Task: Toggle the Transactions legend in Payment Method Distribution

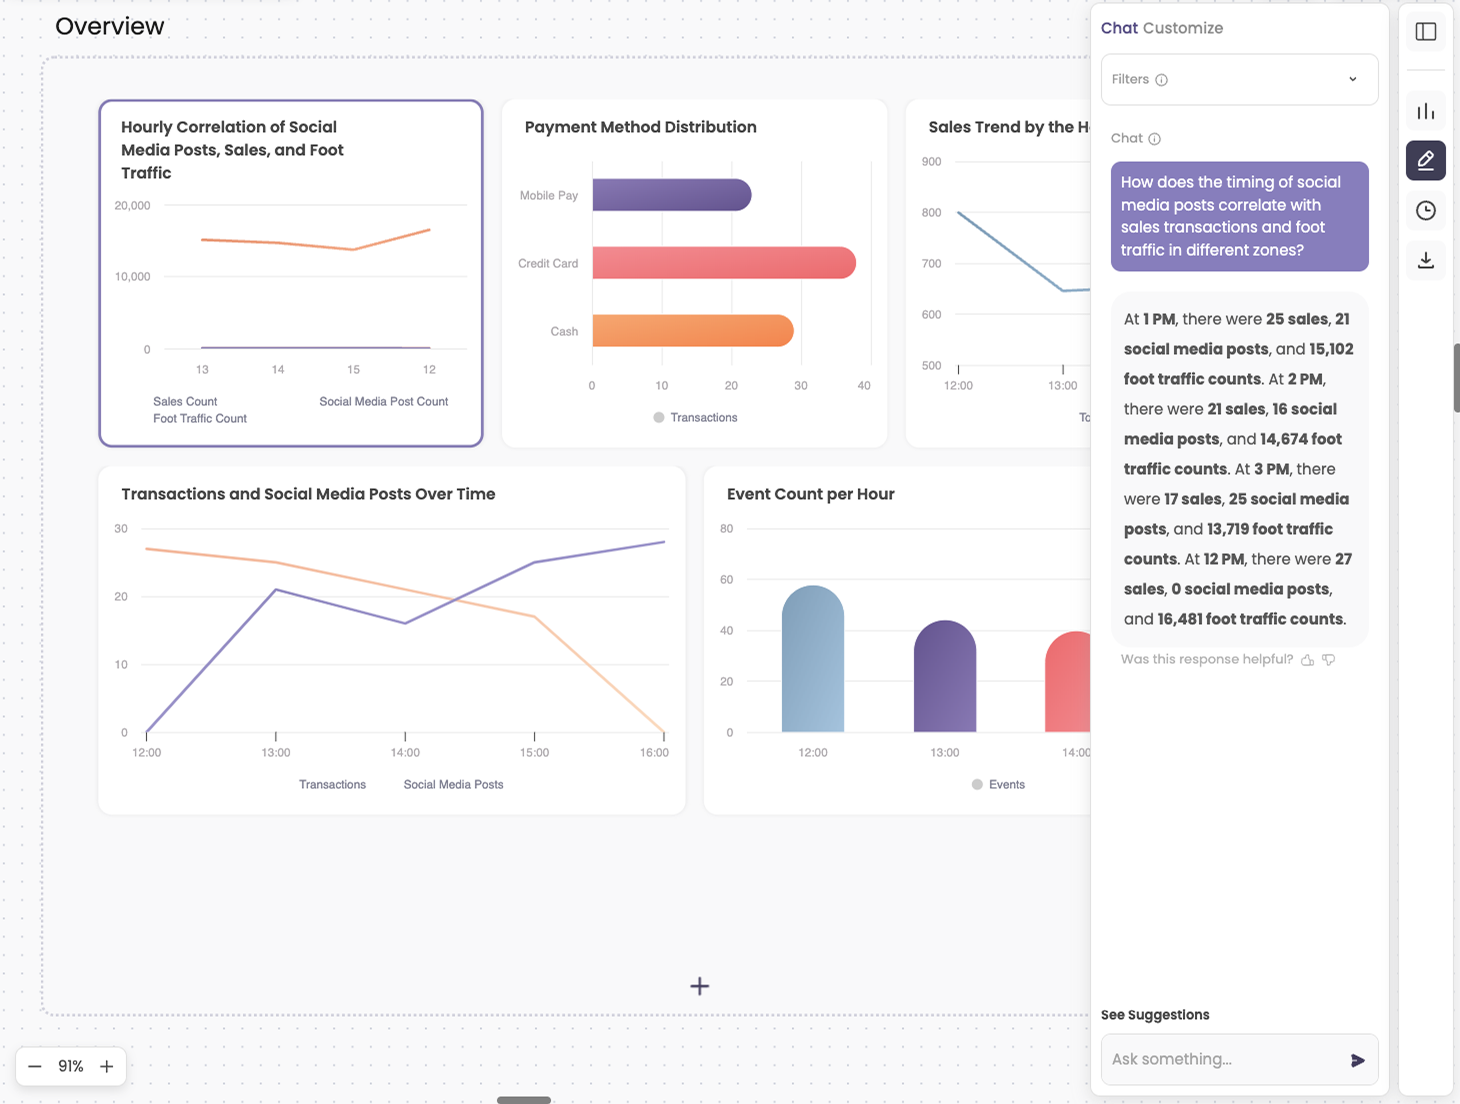Action: pyautogui.click(x=695, y=417)
